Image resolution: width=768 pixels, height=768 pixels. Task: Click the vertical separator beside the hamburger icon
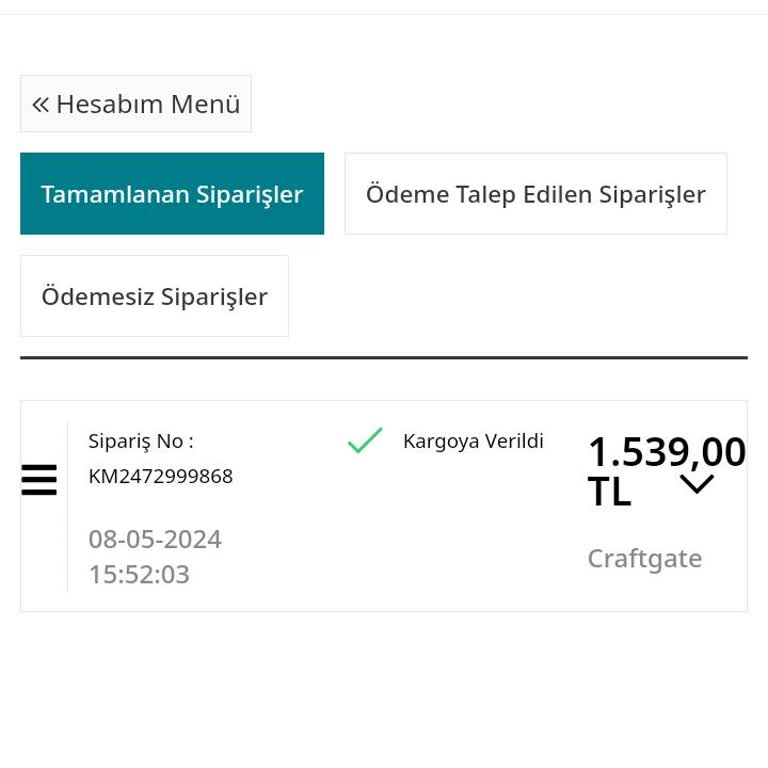tap(68, 505)
